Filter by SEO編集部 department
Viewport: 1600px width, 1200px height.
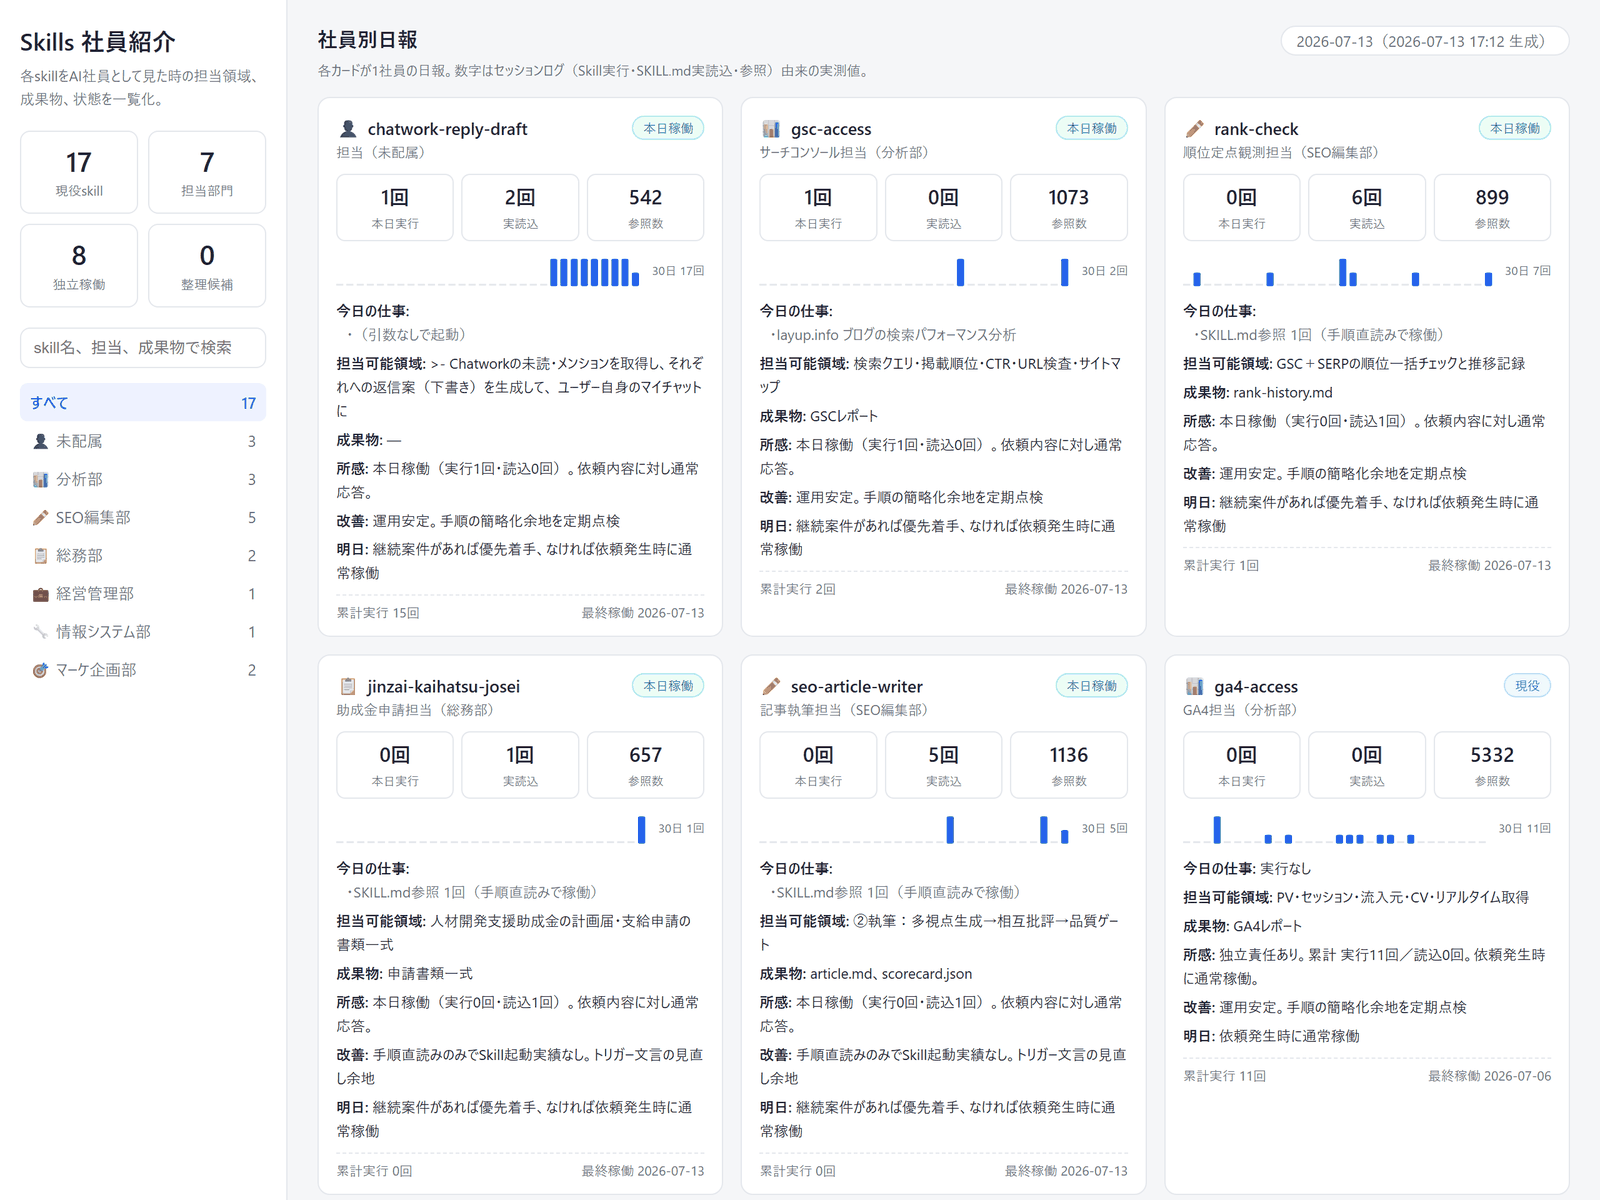click(143, 517)
